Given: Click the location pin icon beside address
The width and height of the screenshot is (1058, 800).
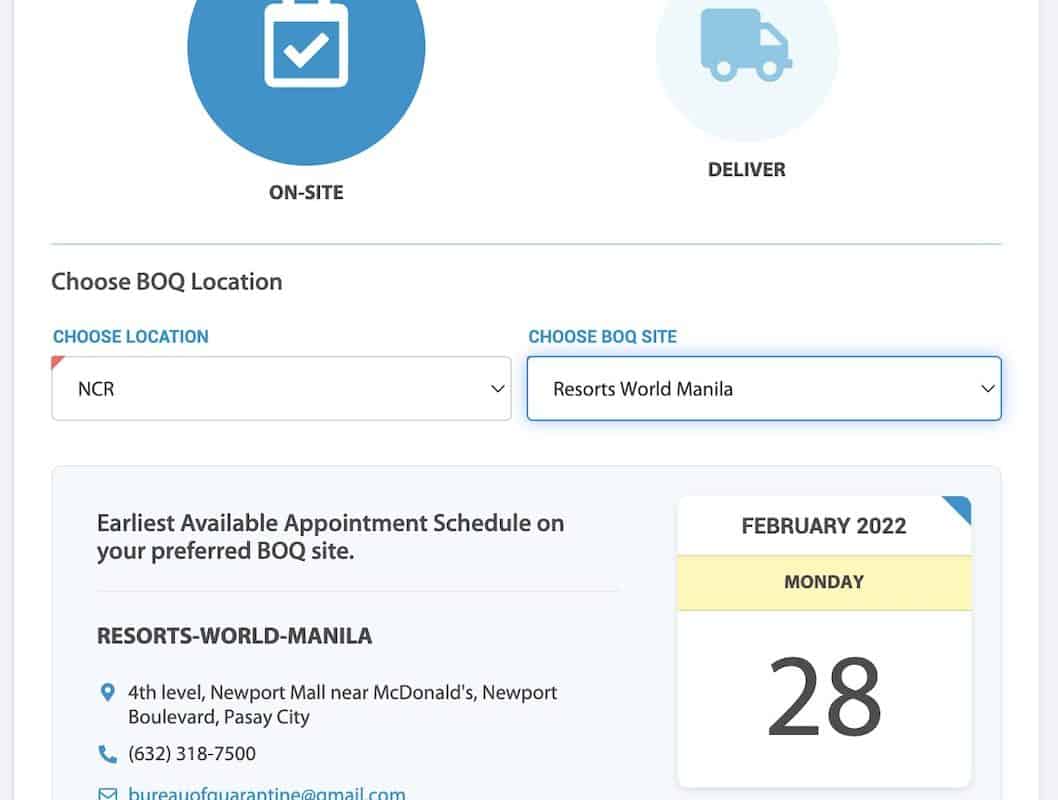Looking at the screenshot, I should [108, 692].
